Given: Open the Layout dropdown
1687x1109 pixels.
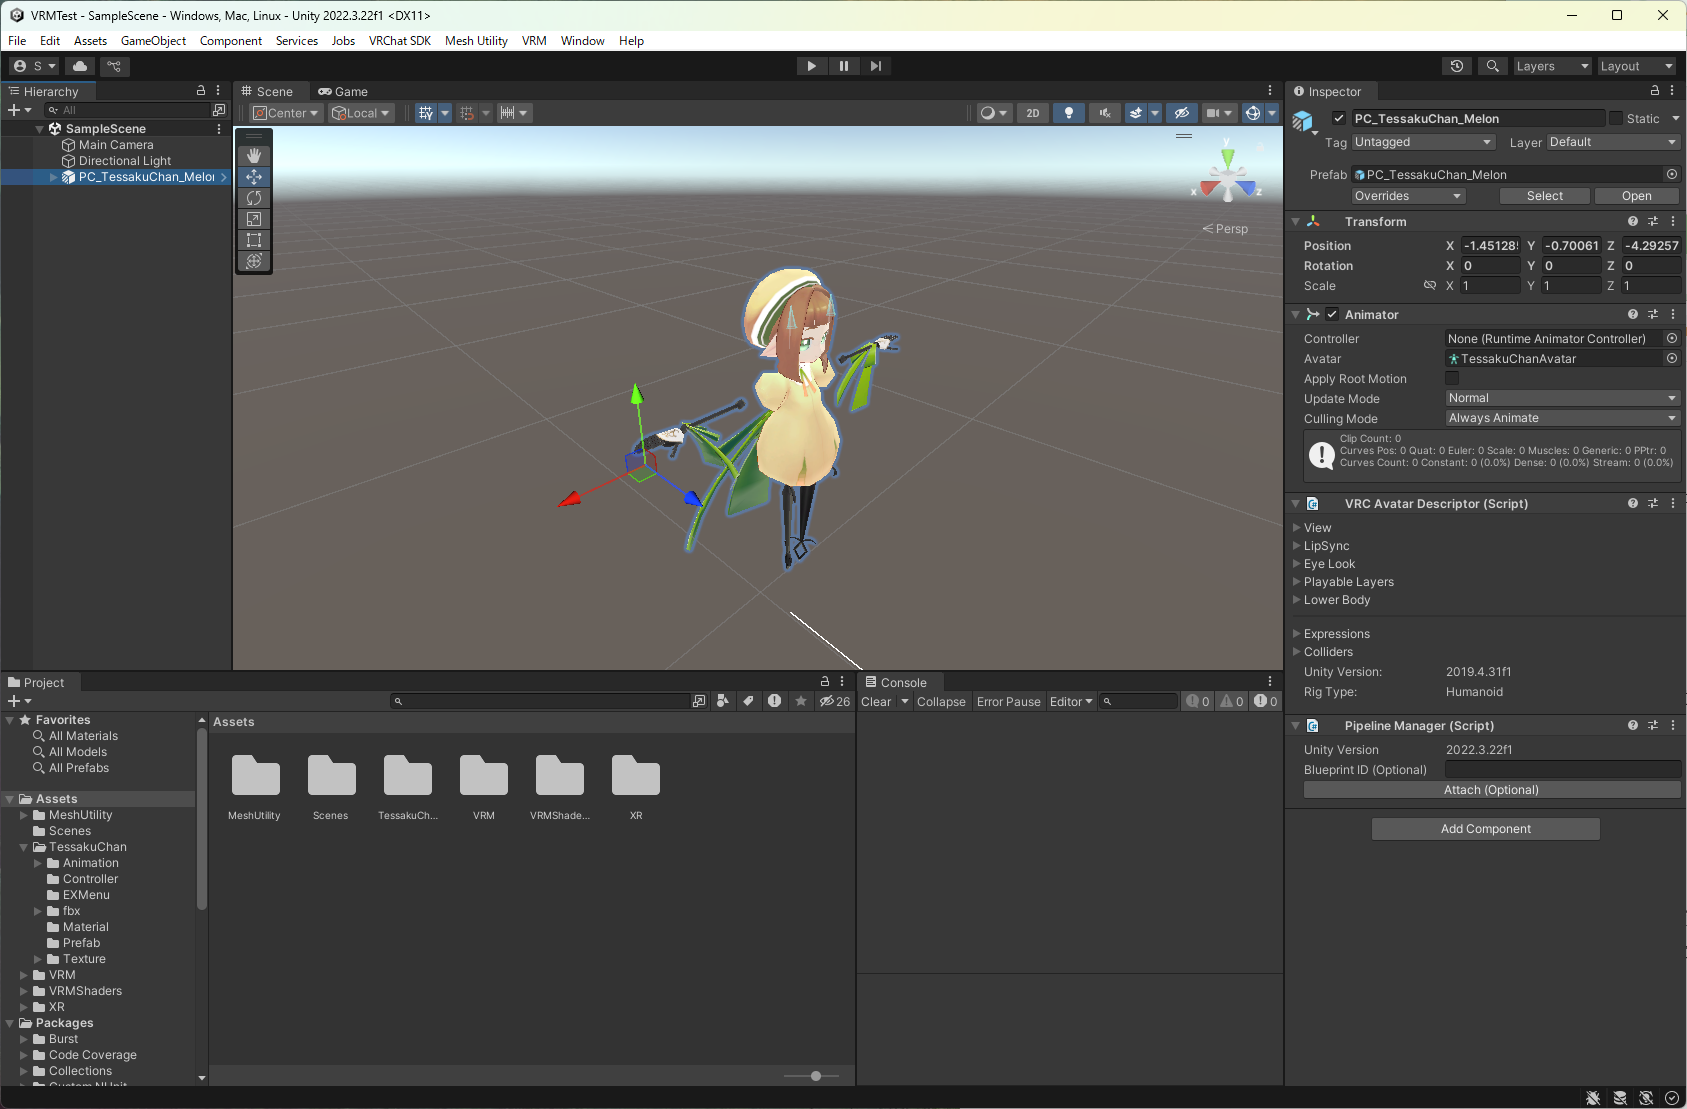Looking at the screenshot, I should [x=1636, y=66].
